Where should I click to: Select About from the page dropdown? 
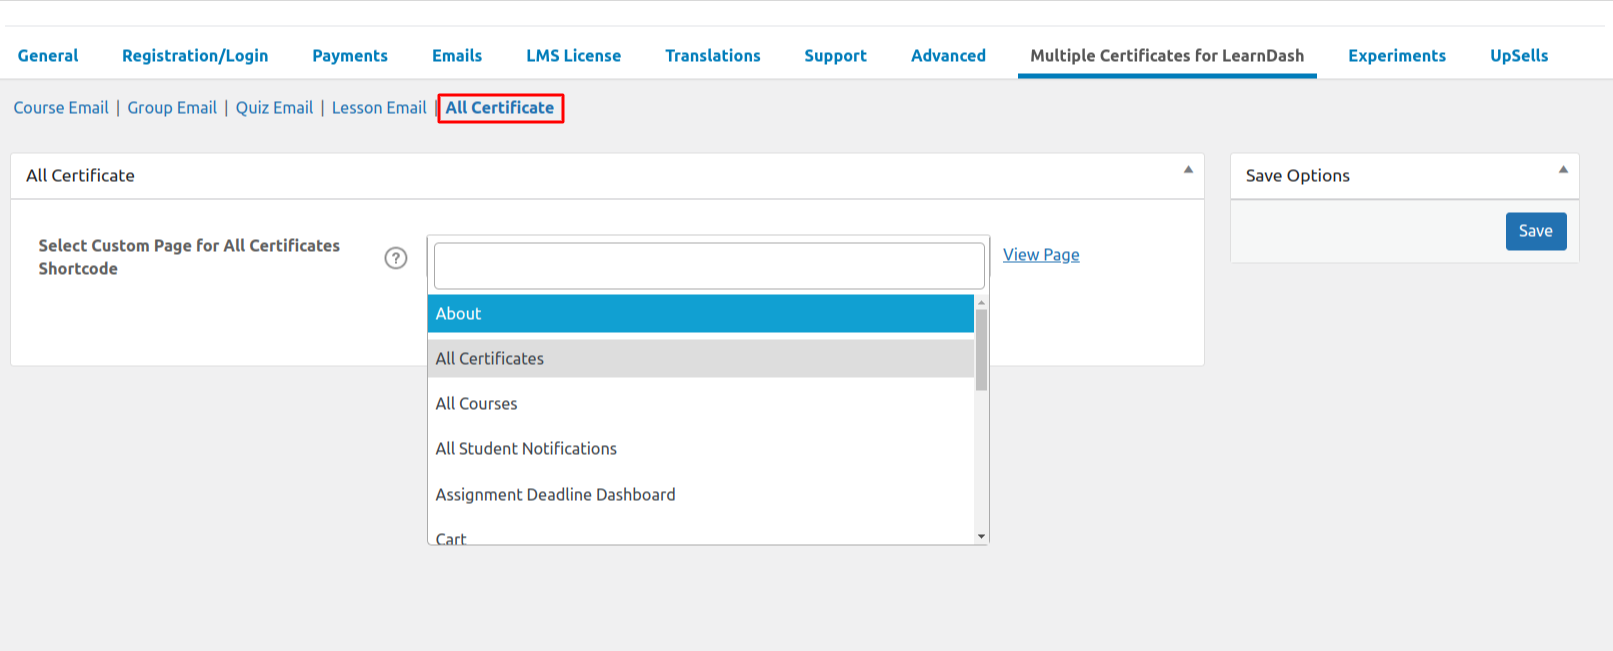[x=700, y=313]
